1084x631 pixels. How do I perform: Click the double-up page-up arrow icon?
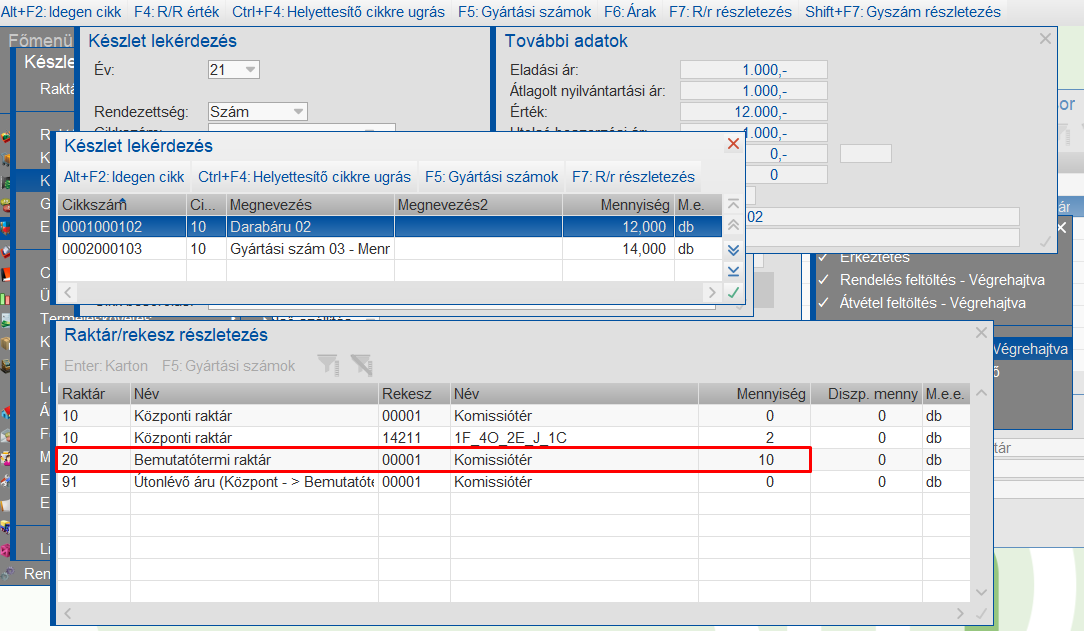733,225
